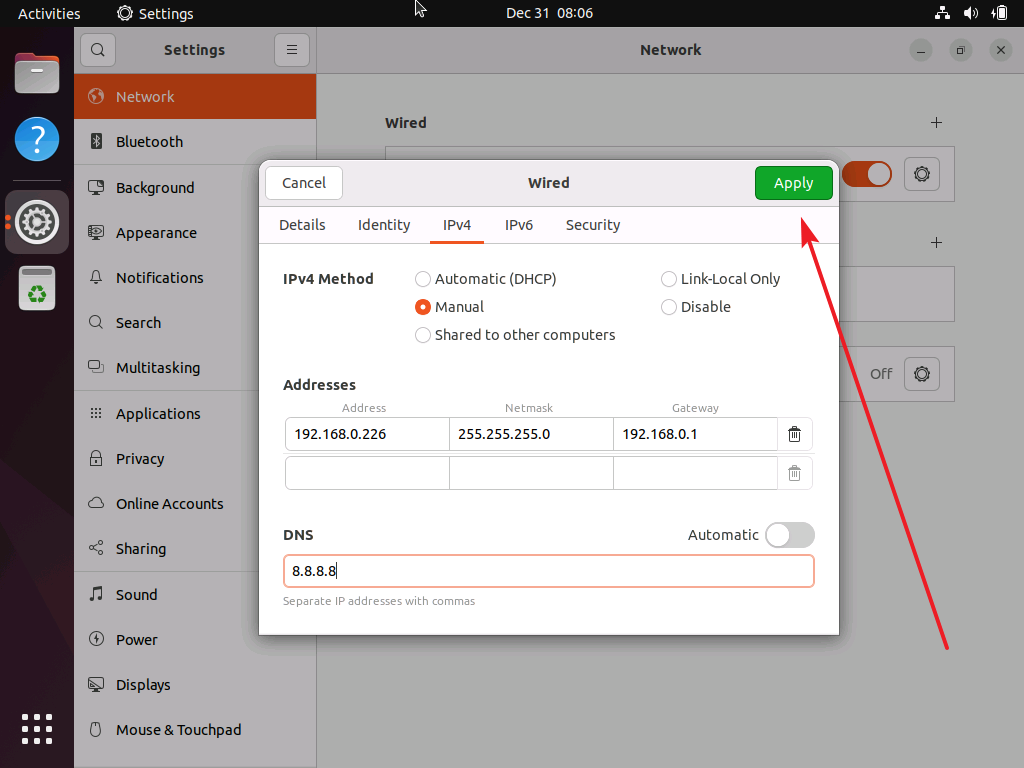Apply the wired network changes
This screenshot has height=768, width=1024.
point(793,183)
